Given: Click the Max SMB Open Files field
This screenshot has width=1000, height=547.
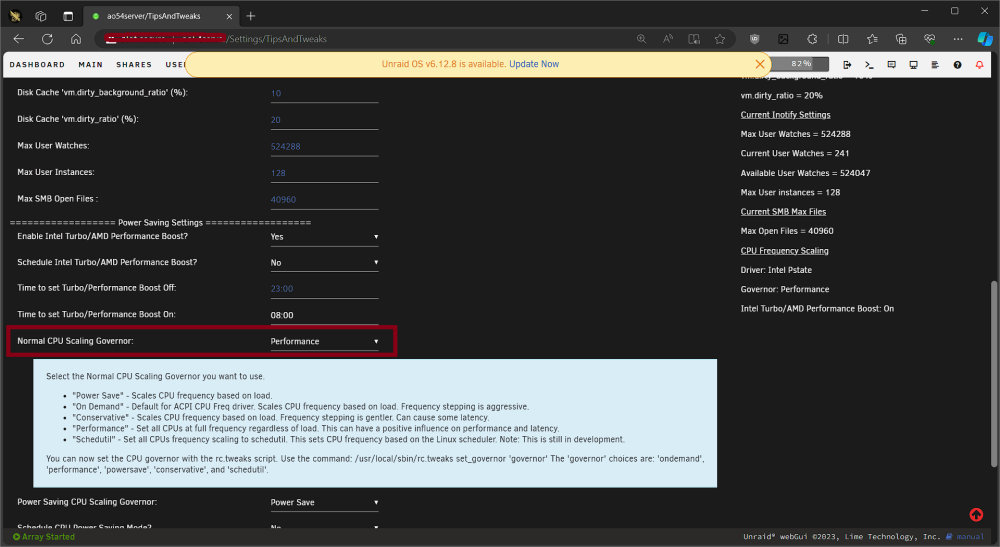Looking at the screenshot, I should tap(324, 200).
